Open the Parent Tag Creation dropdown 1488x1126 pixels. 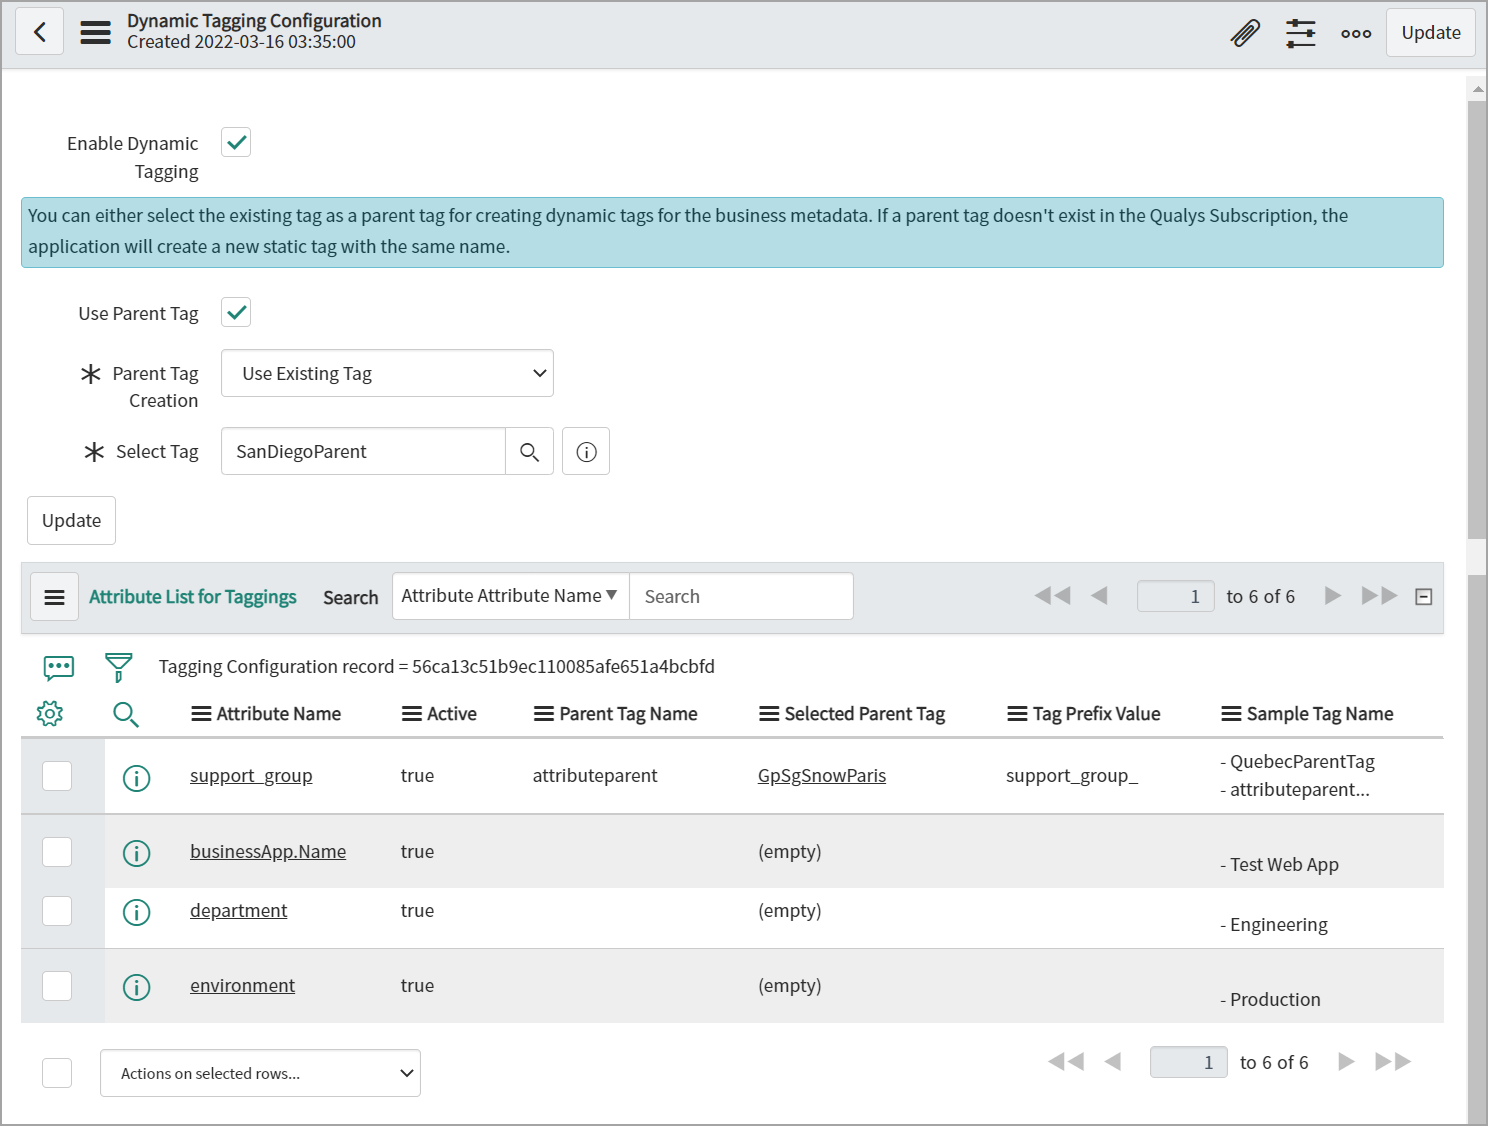[387, 373]
